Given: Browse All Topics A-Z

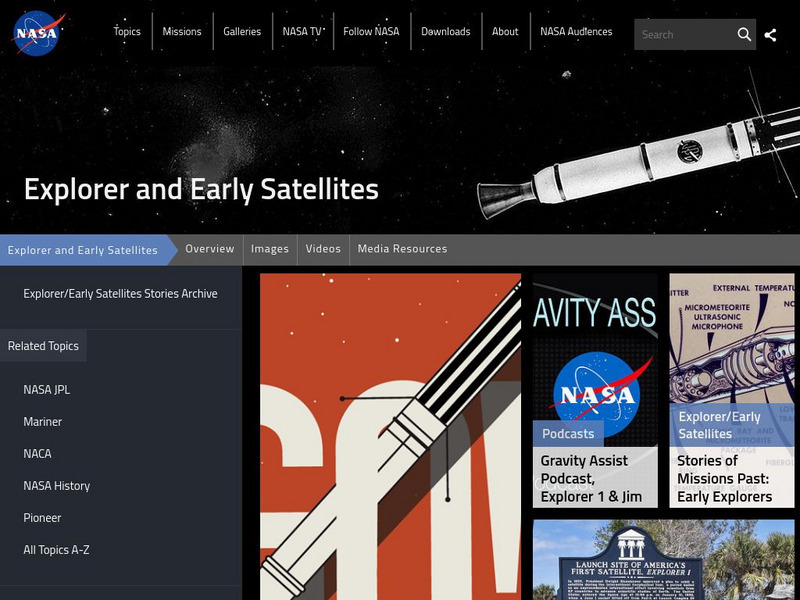Looking at the screenshot, I should tap(56, 549).
